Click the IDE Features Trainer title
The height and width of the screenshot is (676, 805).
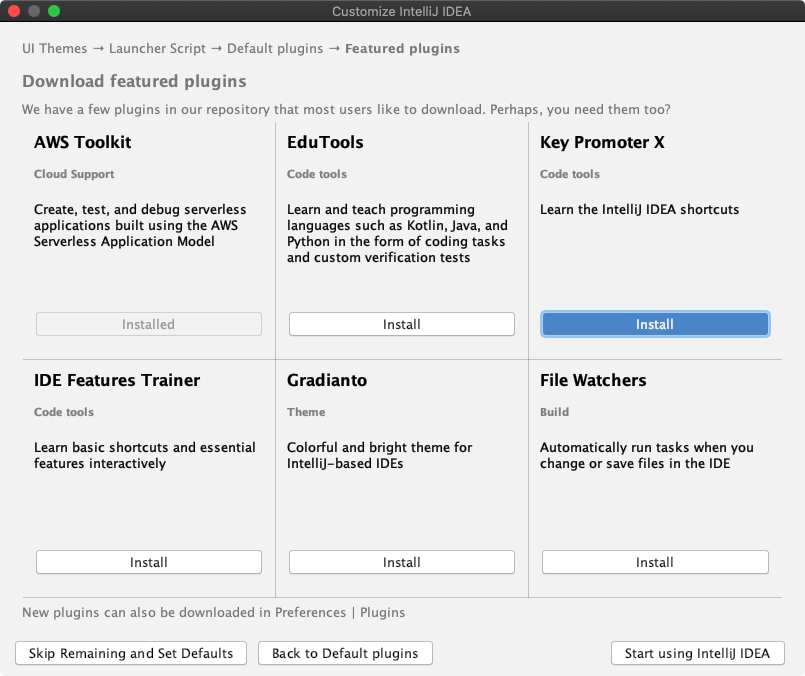pos(117,380)
